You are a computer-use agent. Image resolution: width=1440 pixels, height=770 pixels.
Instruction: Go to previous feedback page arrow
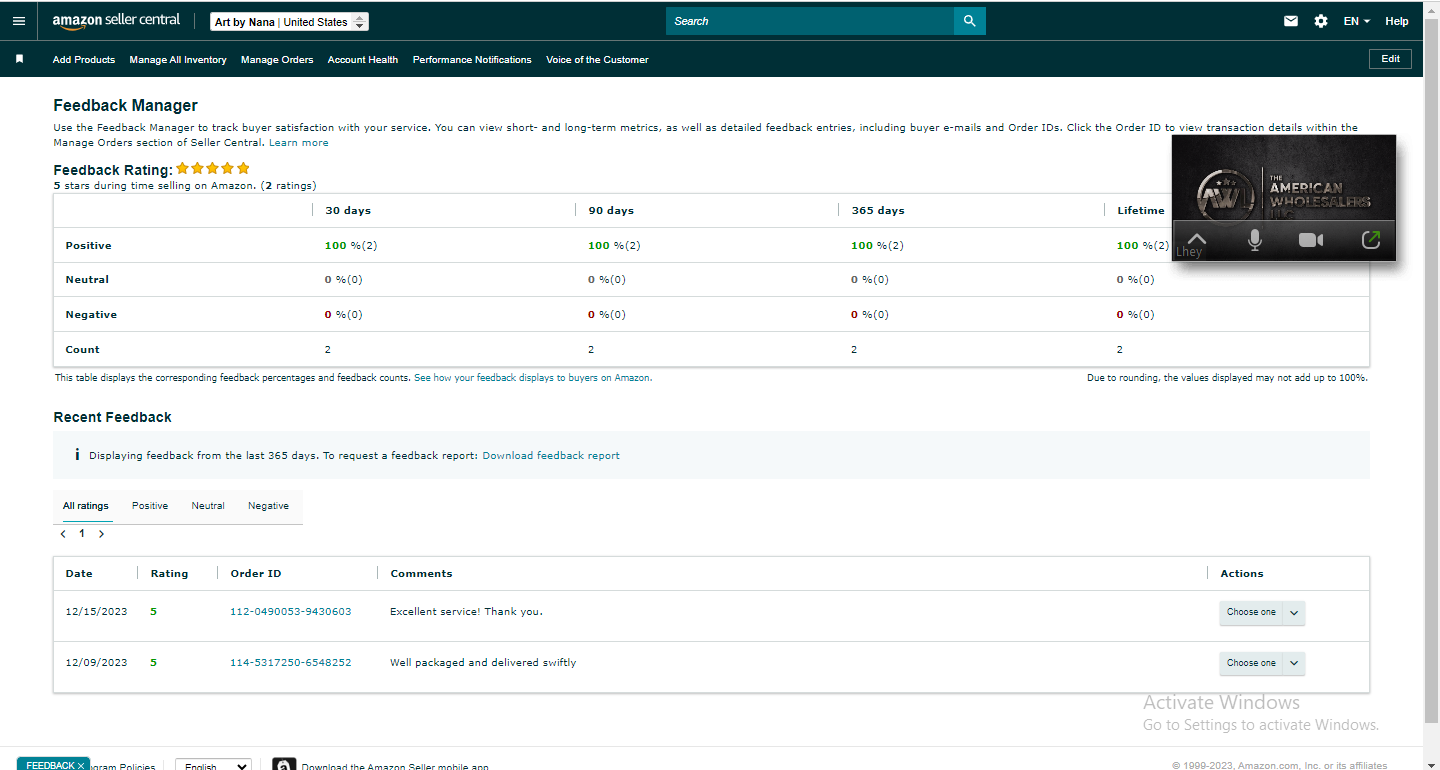click(63, 534)
